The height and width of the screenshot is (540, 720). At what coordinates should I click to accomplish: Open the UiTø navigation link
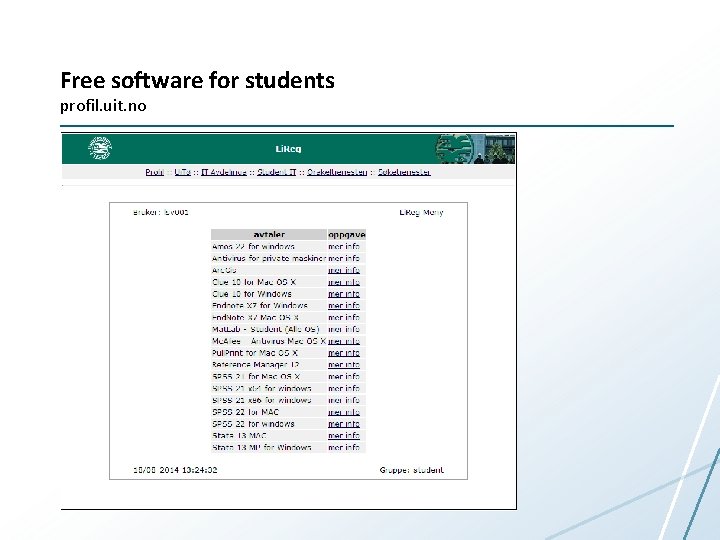pyautogui.click(x=182, y=172)
